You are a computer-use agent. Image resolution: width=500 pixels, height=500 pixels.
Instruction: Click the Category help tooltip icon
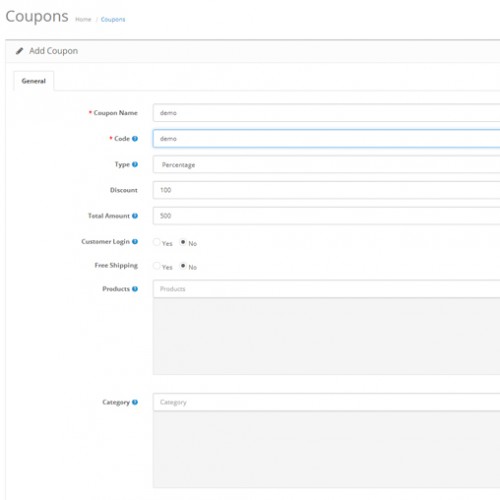click(135, 402)
